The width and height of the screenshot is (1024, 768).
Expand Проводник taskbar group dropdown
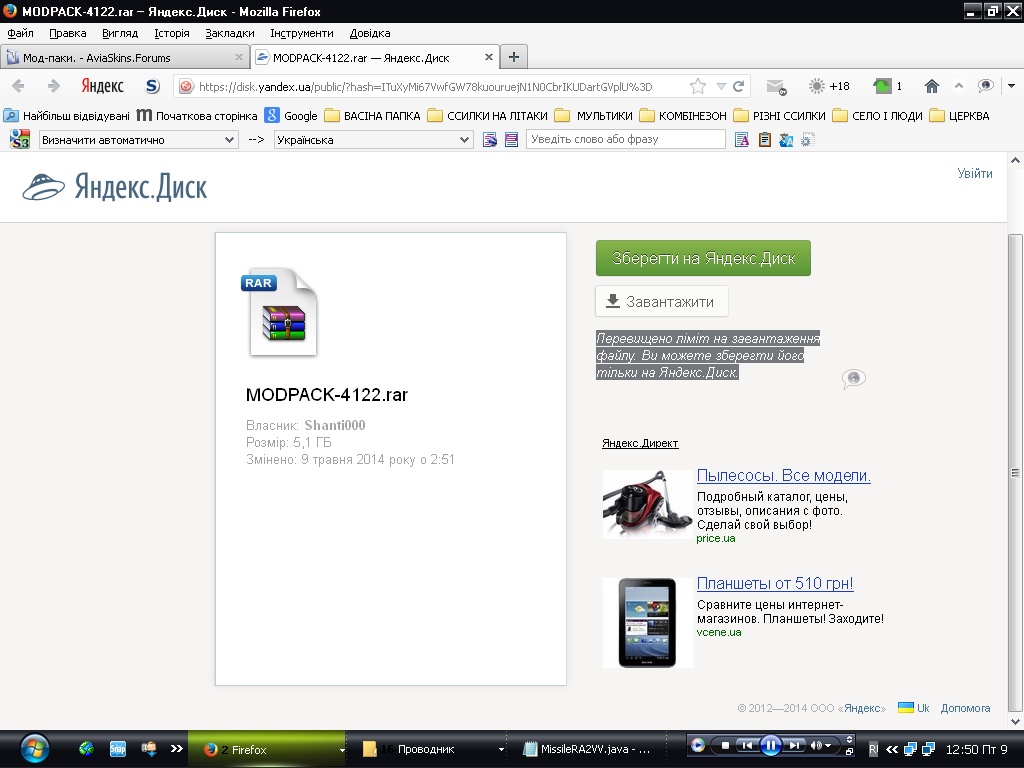click(501, 750)
